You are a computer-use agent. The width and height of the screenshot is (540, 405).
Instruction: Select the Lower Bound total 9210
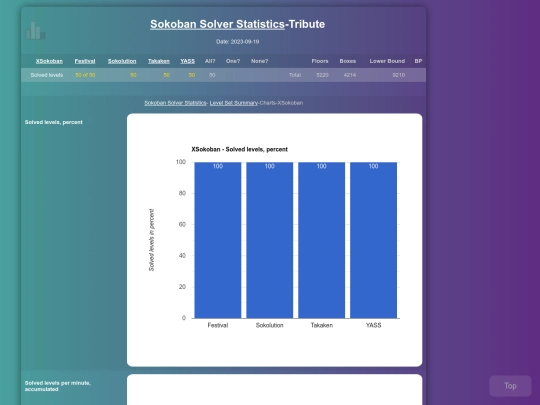click(x=398, y=75)
